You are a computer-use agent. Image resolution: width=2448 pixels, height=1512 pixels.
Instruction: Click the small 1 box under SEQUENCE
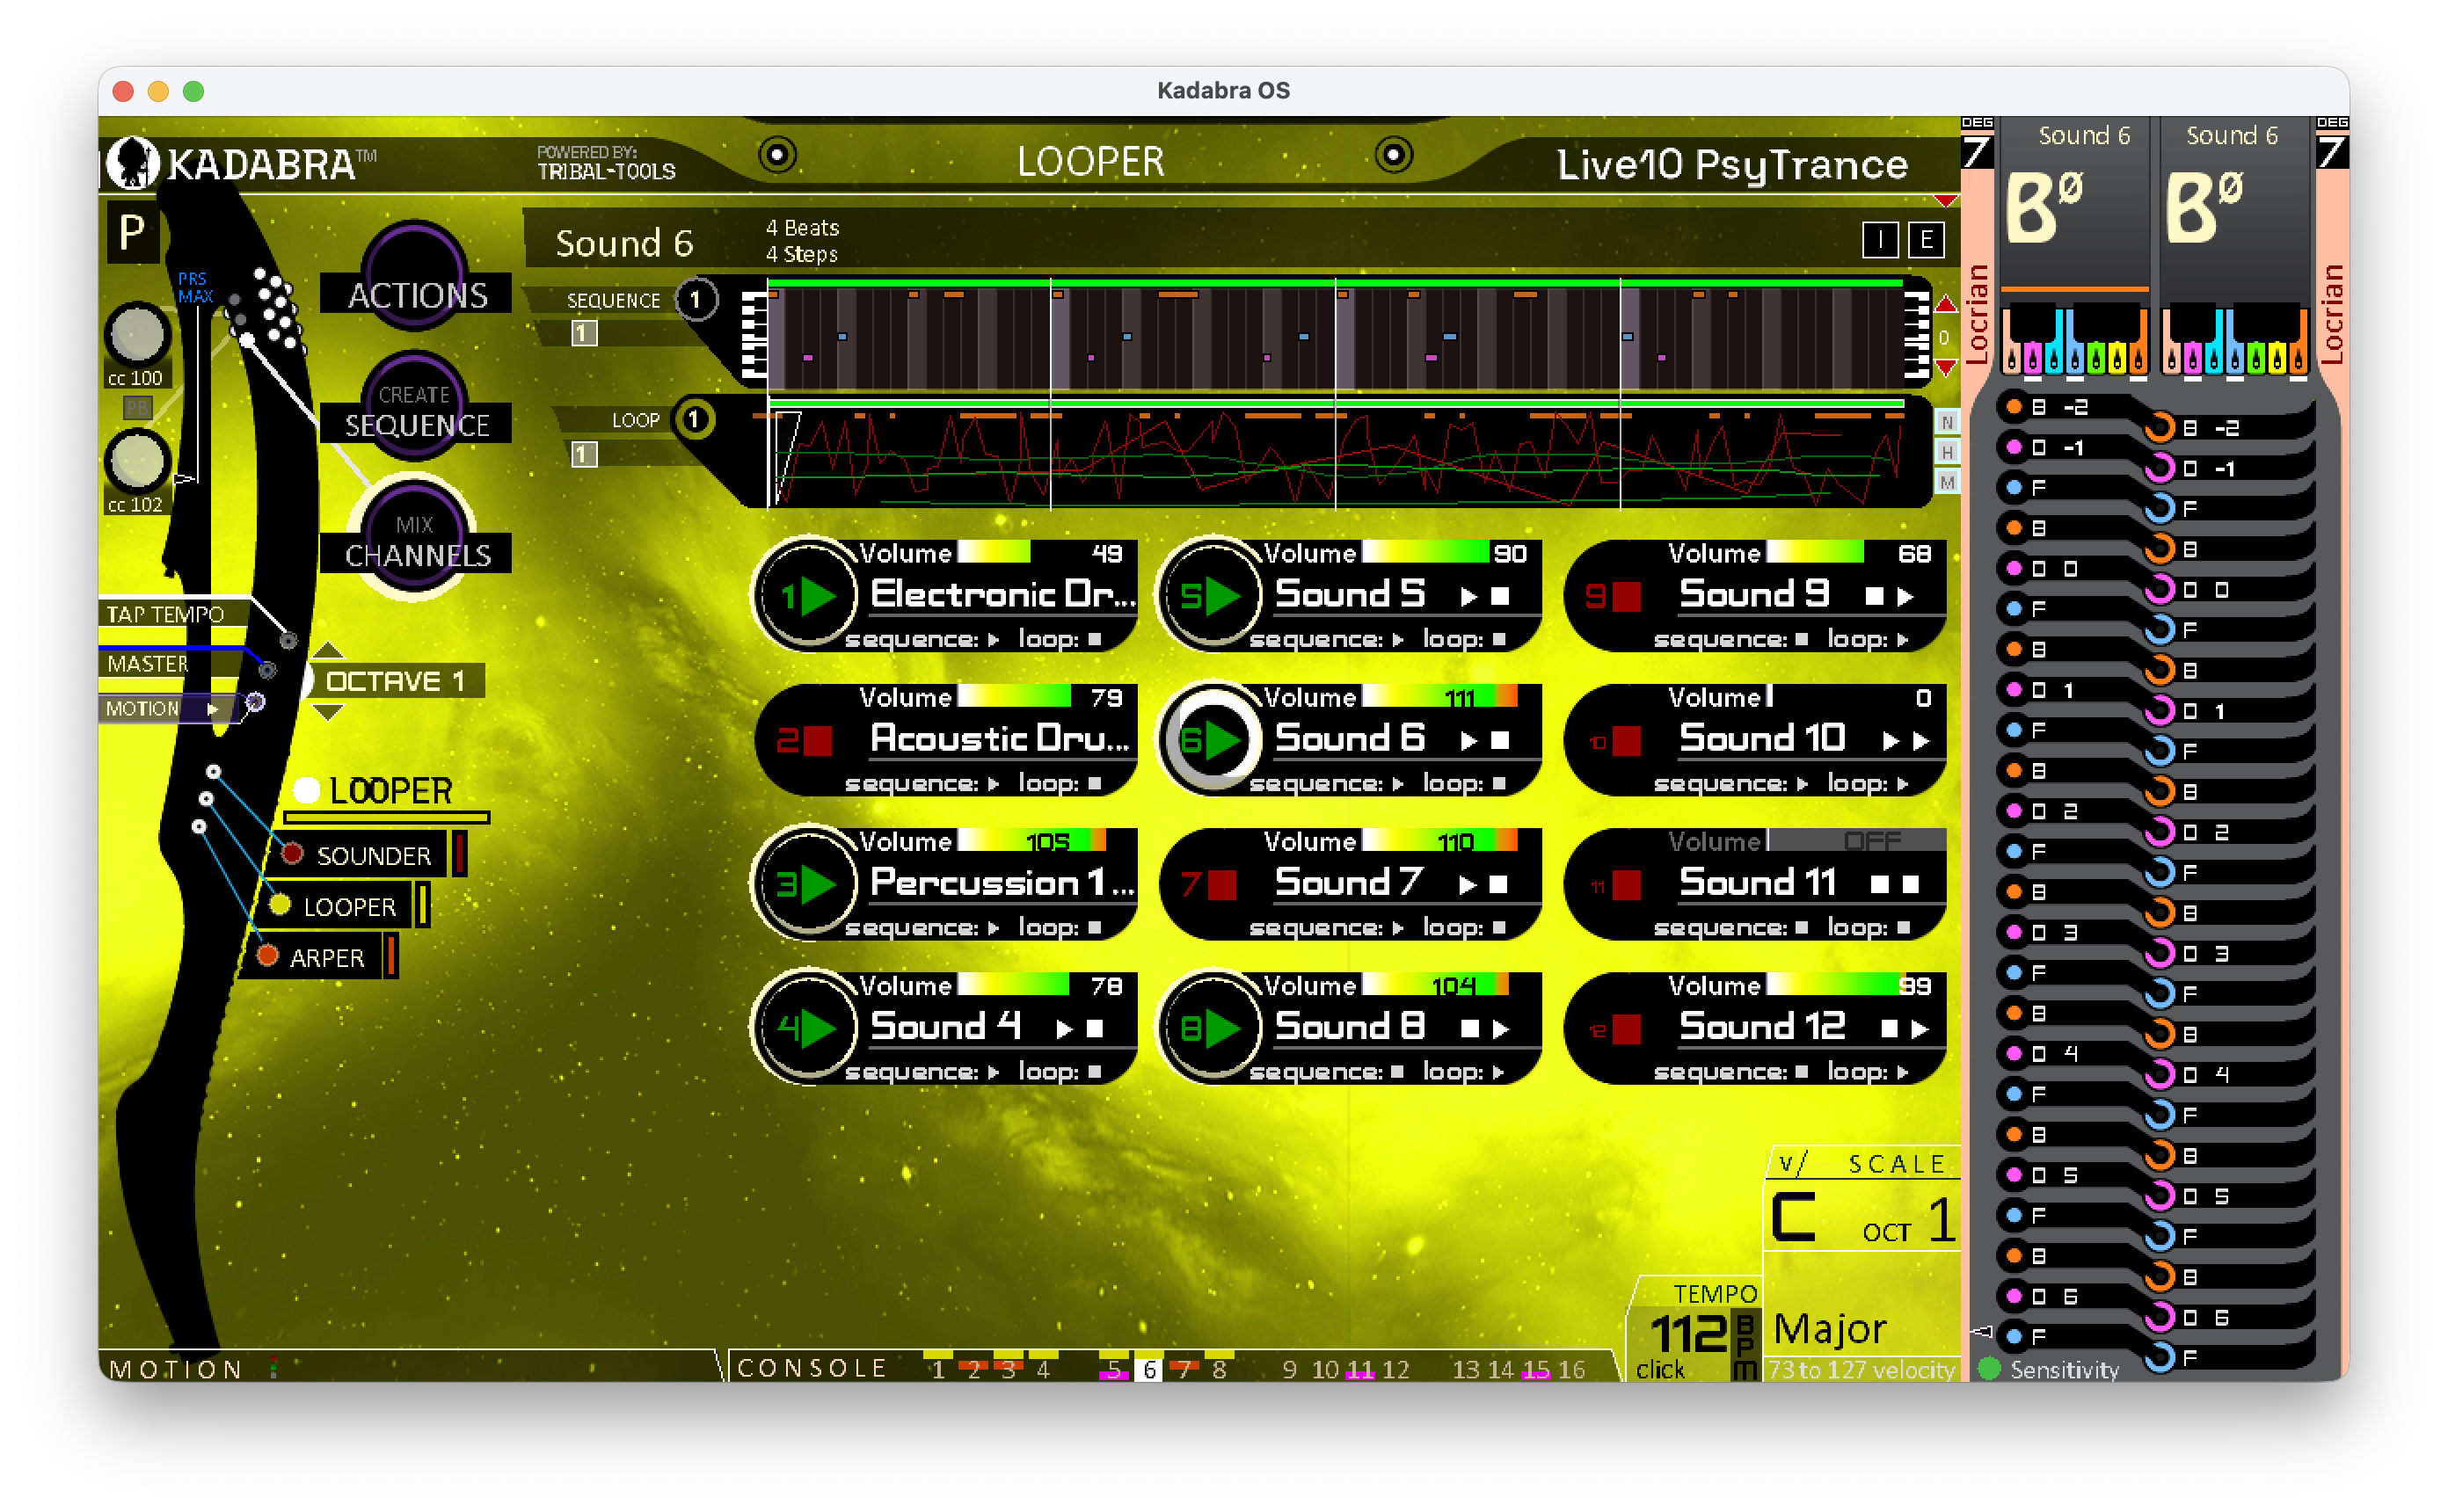[584, 333]
